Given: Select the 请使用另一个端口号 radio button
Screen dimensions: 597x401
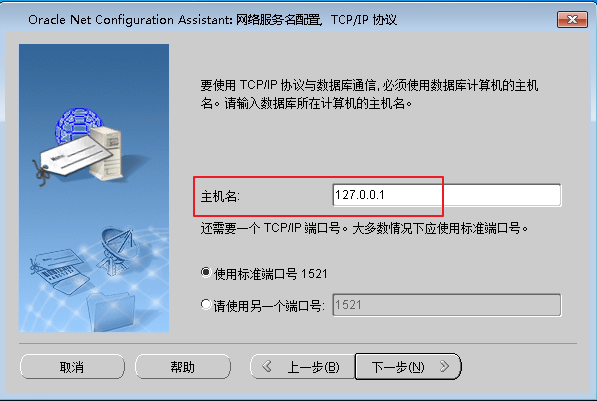Looking at the screenshot, I should click(206, 304).
